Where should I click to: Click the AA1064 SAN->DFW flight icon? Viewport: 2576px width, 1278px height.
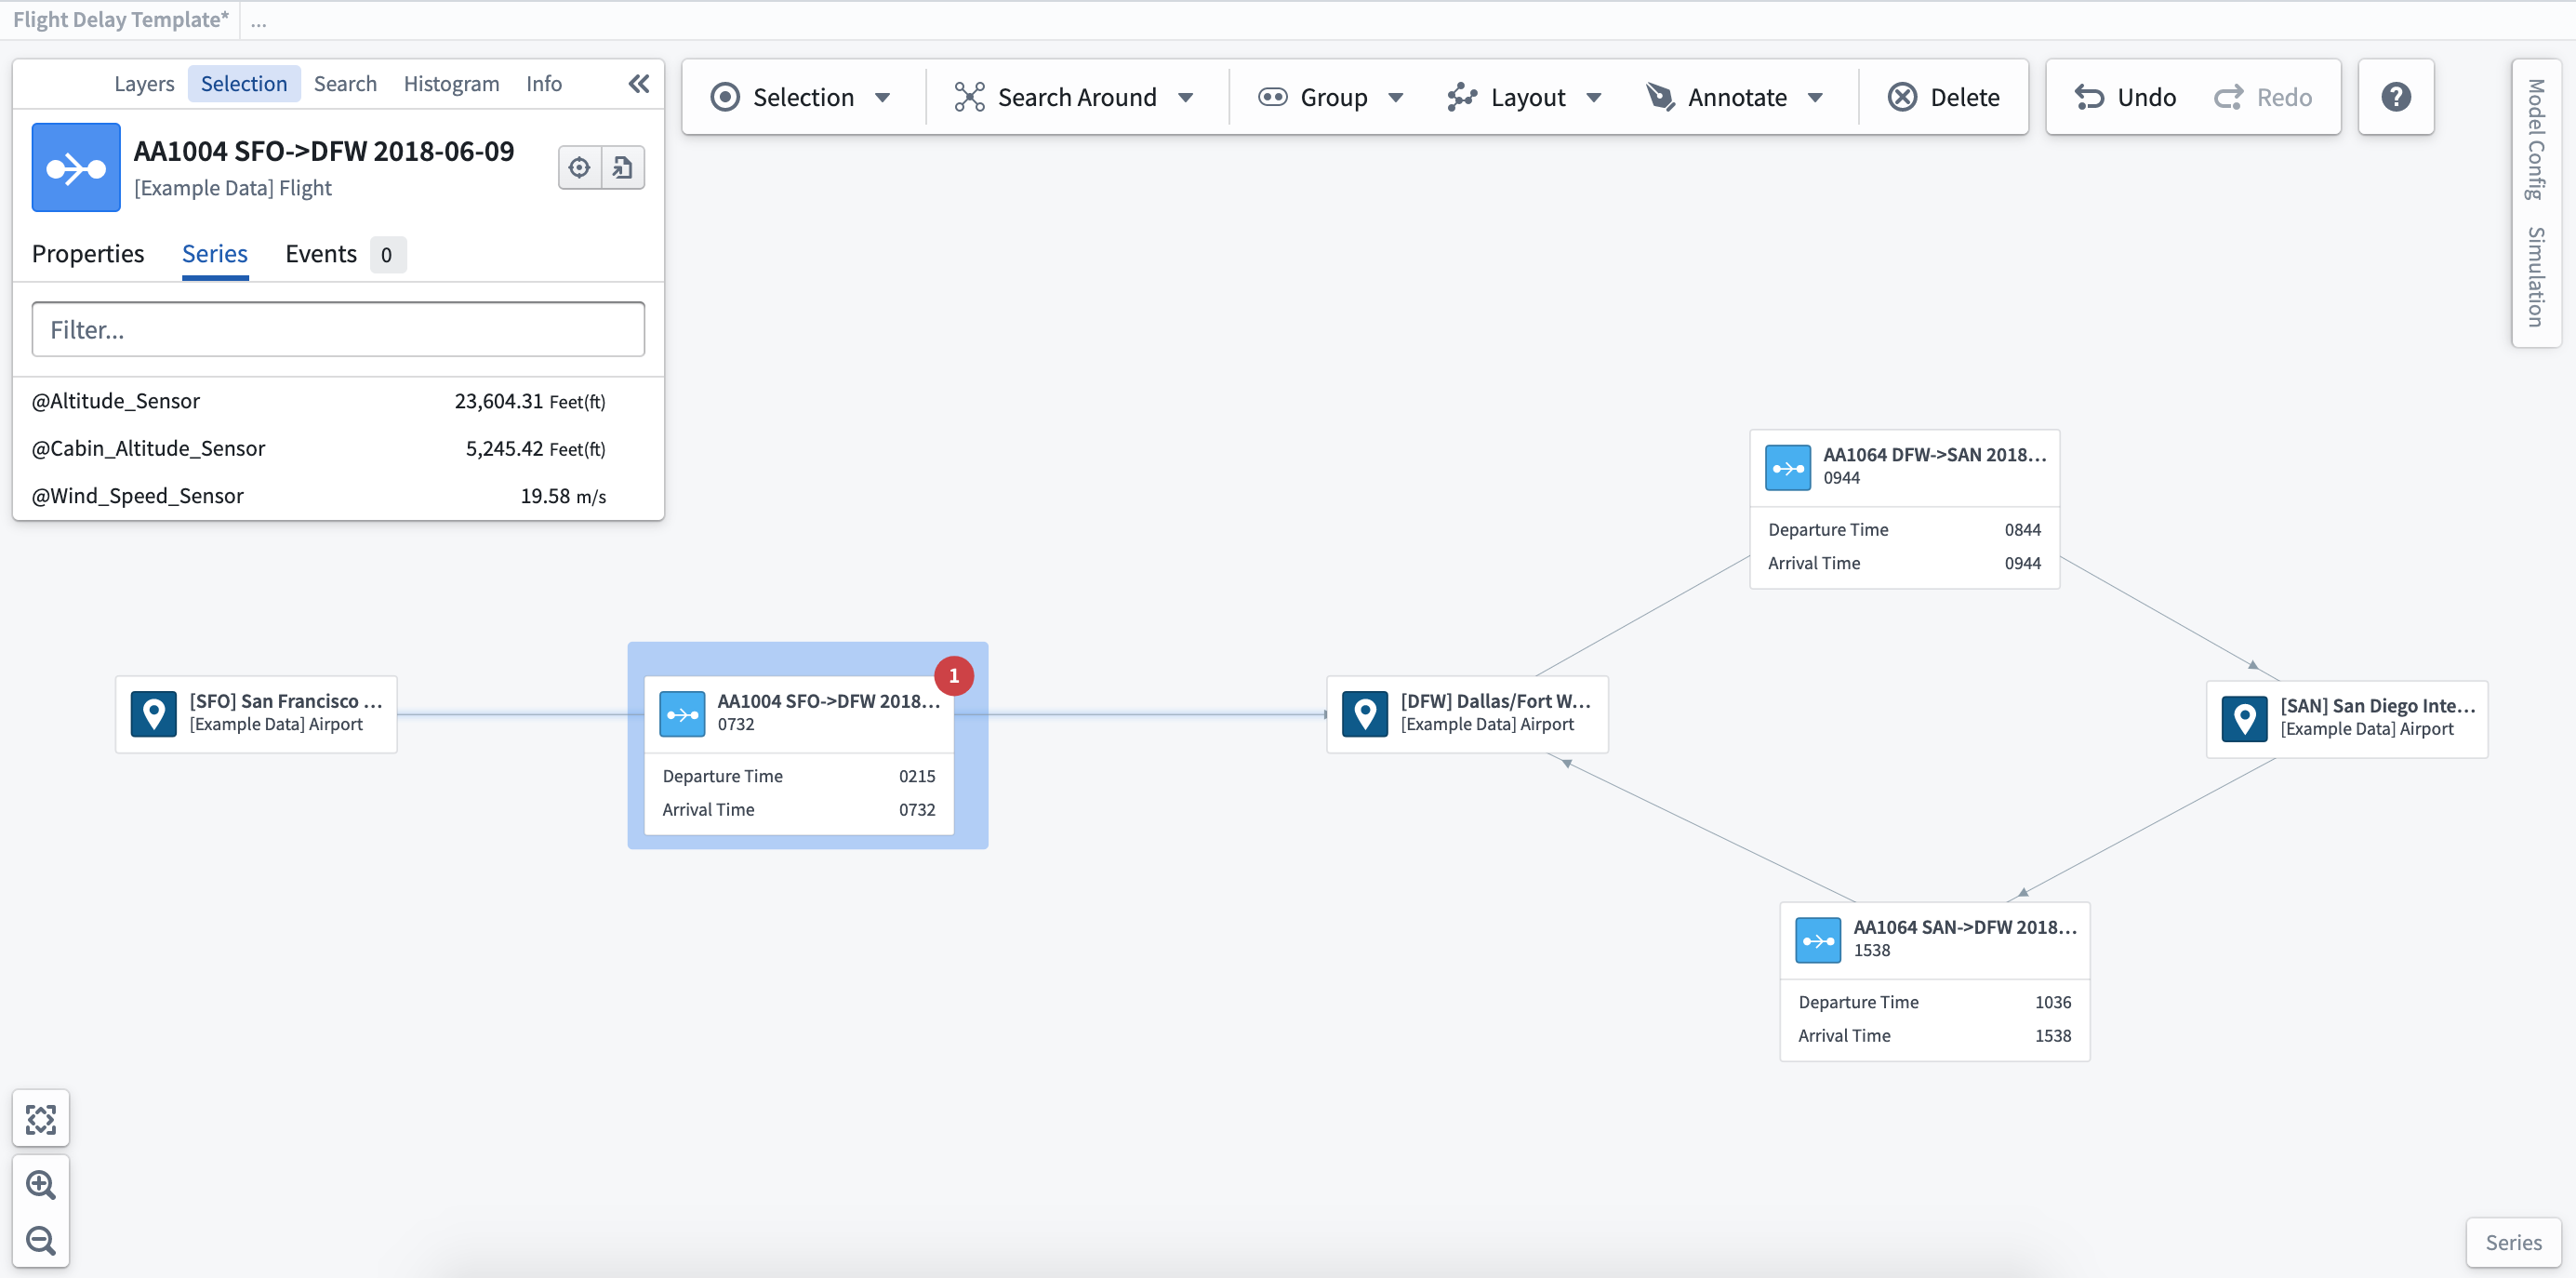pos(1818,940)
